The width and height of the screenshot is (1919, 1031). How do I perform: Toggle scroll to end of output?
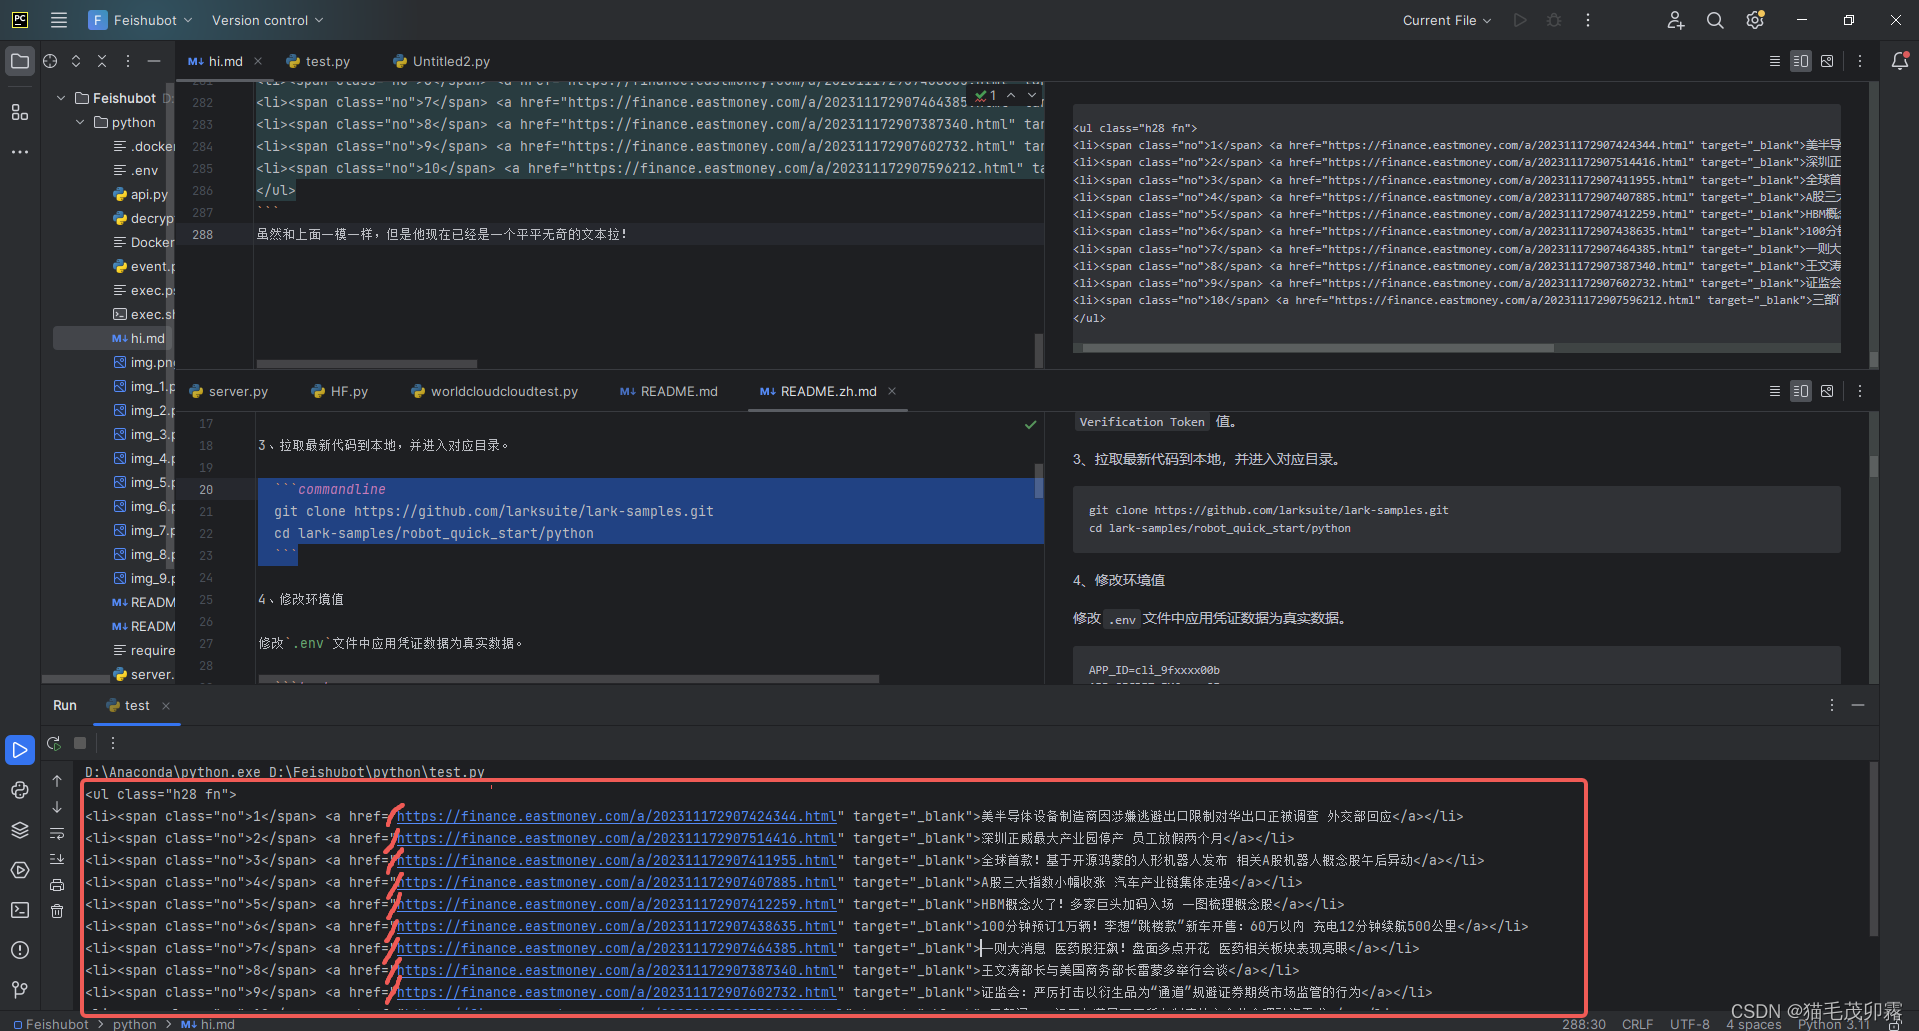57,859
